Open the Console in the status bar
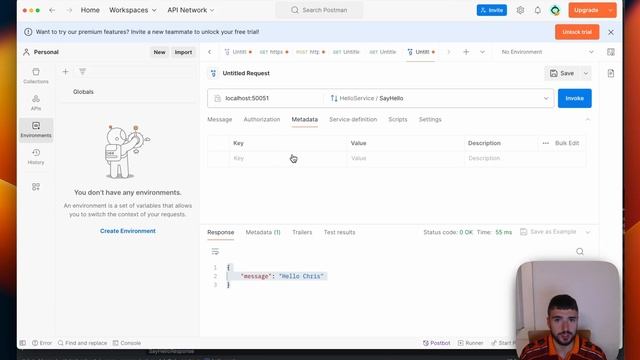 [x=127, y=343]
